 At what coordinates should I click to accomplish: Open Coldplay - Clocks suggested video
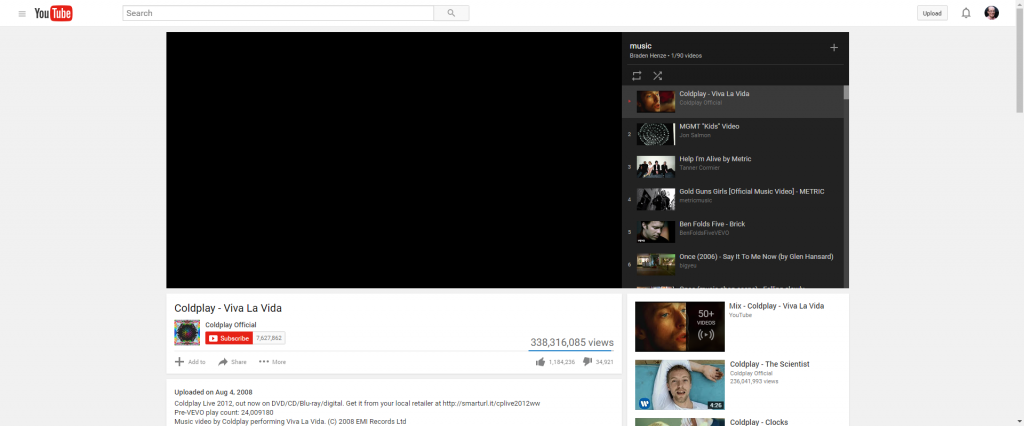759,422
